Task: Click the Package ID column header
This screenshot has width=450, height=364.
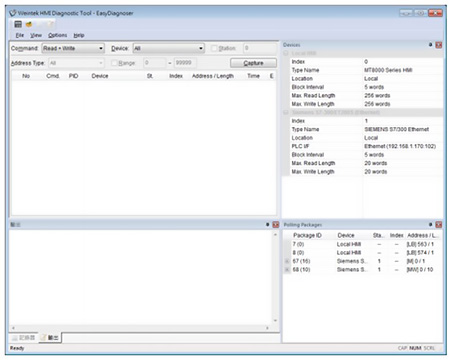Action: tap(307, 235)
